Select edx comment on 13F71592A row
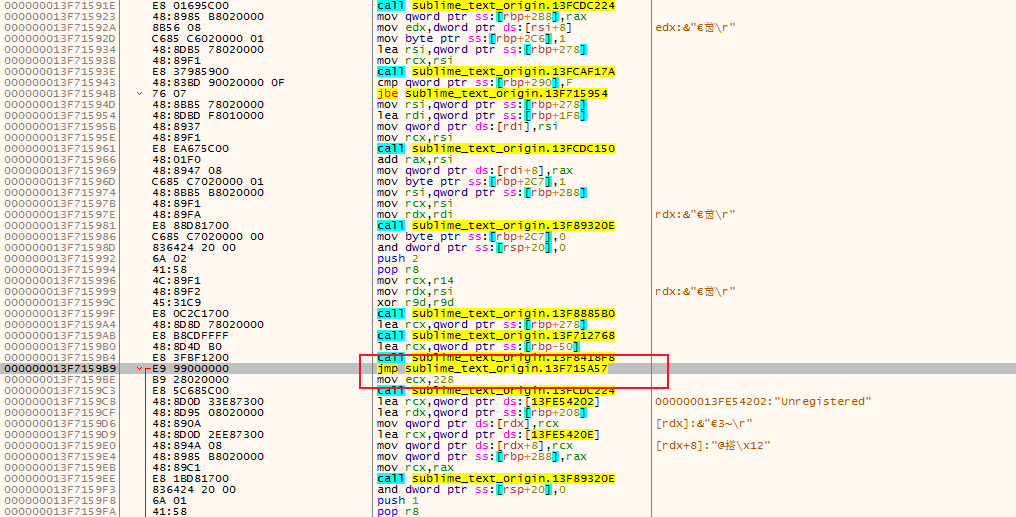The height and width of the screenshot is (517, 1016). (695, 28)
